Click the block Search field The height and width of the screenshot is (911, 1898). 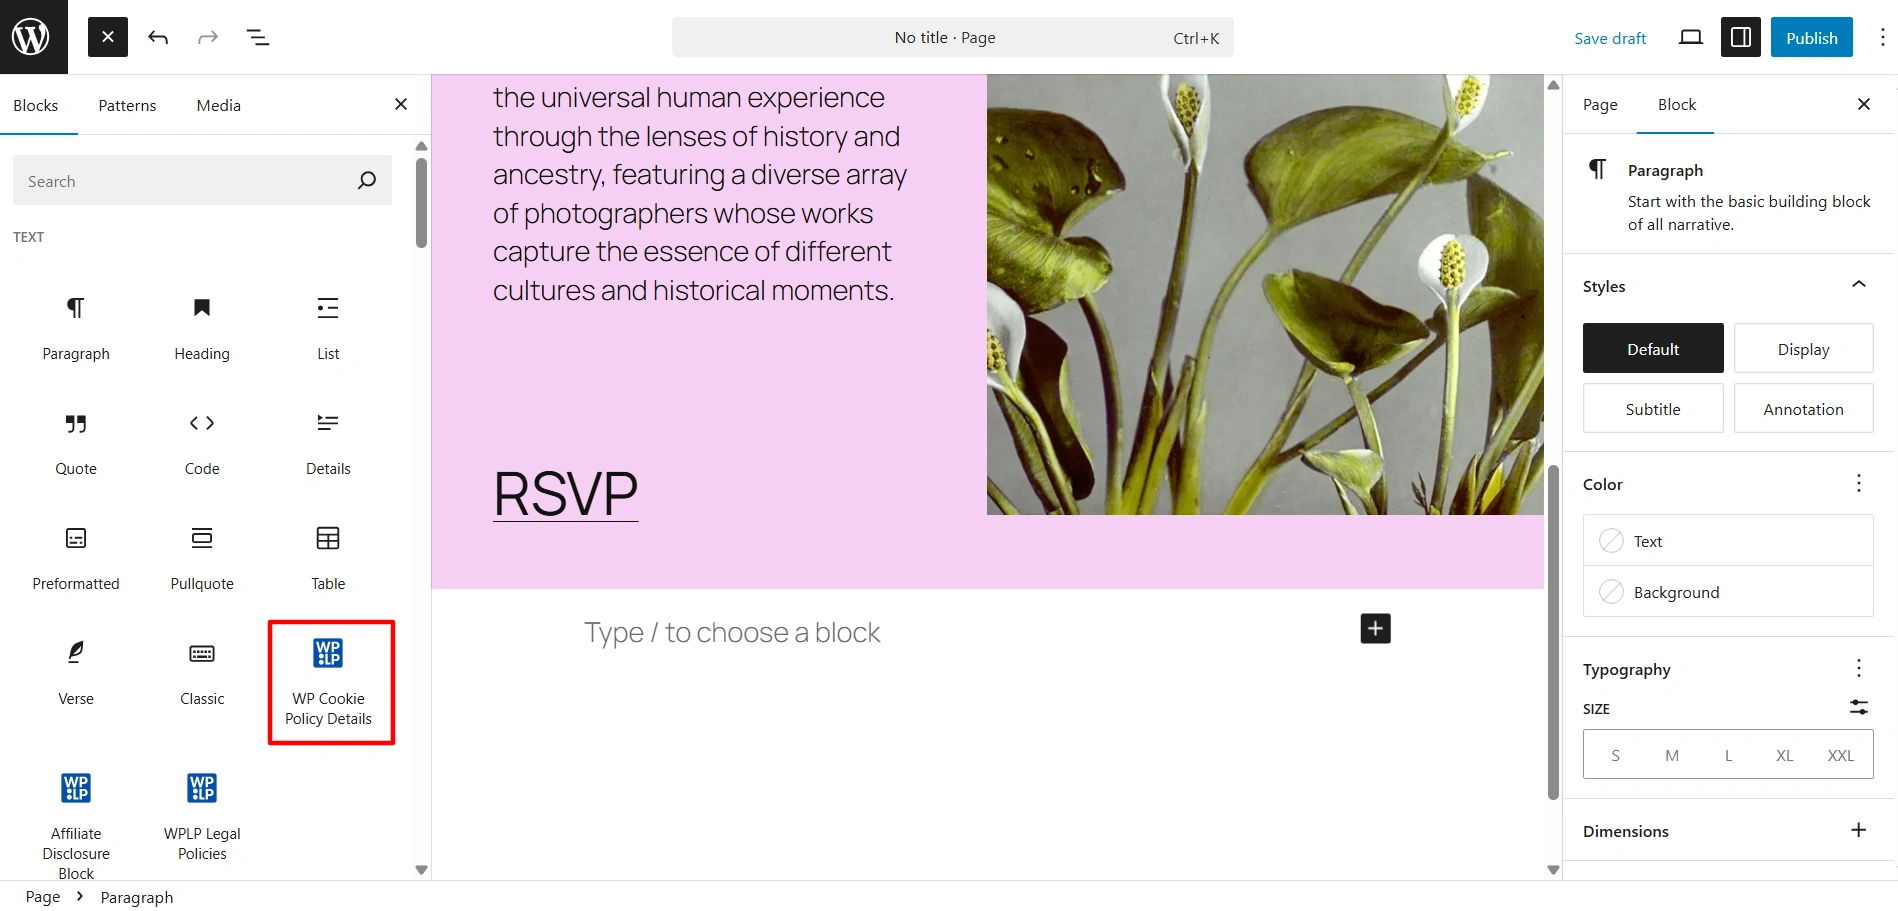[x=185, y=181]
